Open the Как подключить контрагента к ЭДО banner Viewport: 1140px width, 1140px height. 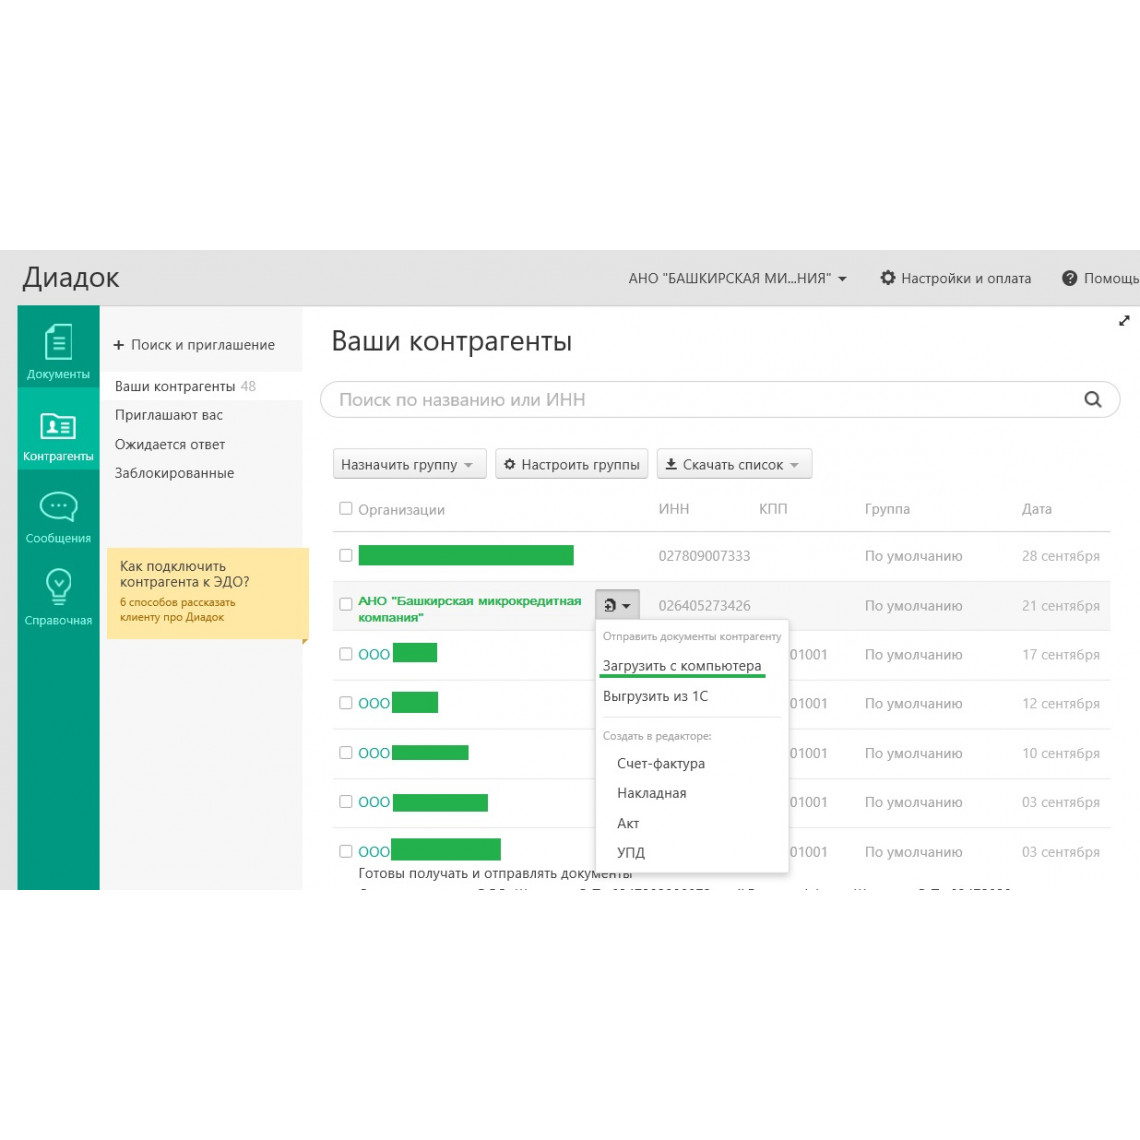pyautogui.click(x=207, y=593)
